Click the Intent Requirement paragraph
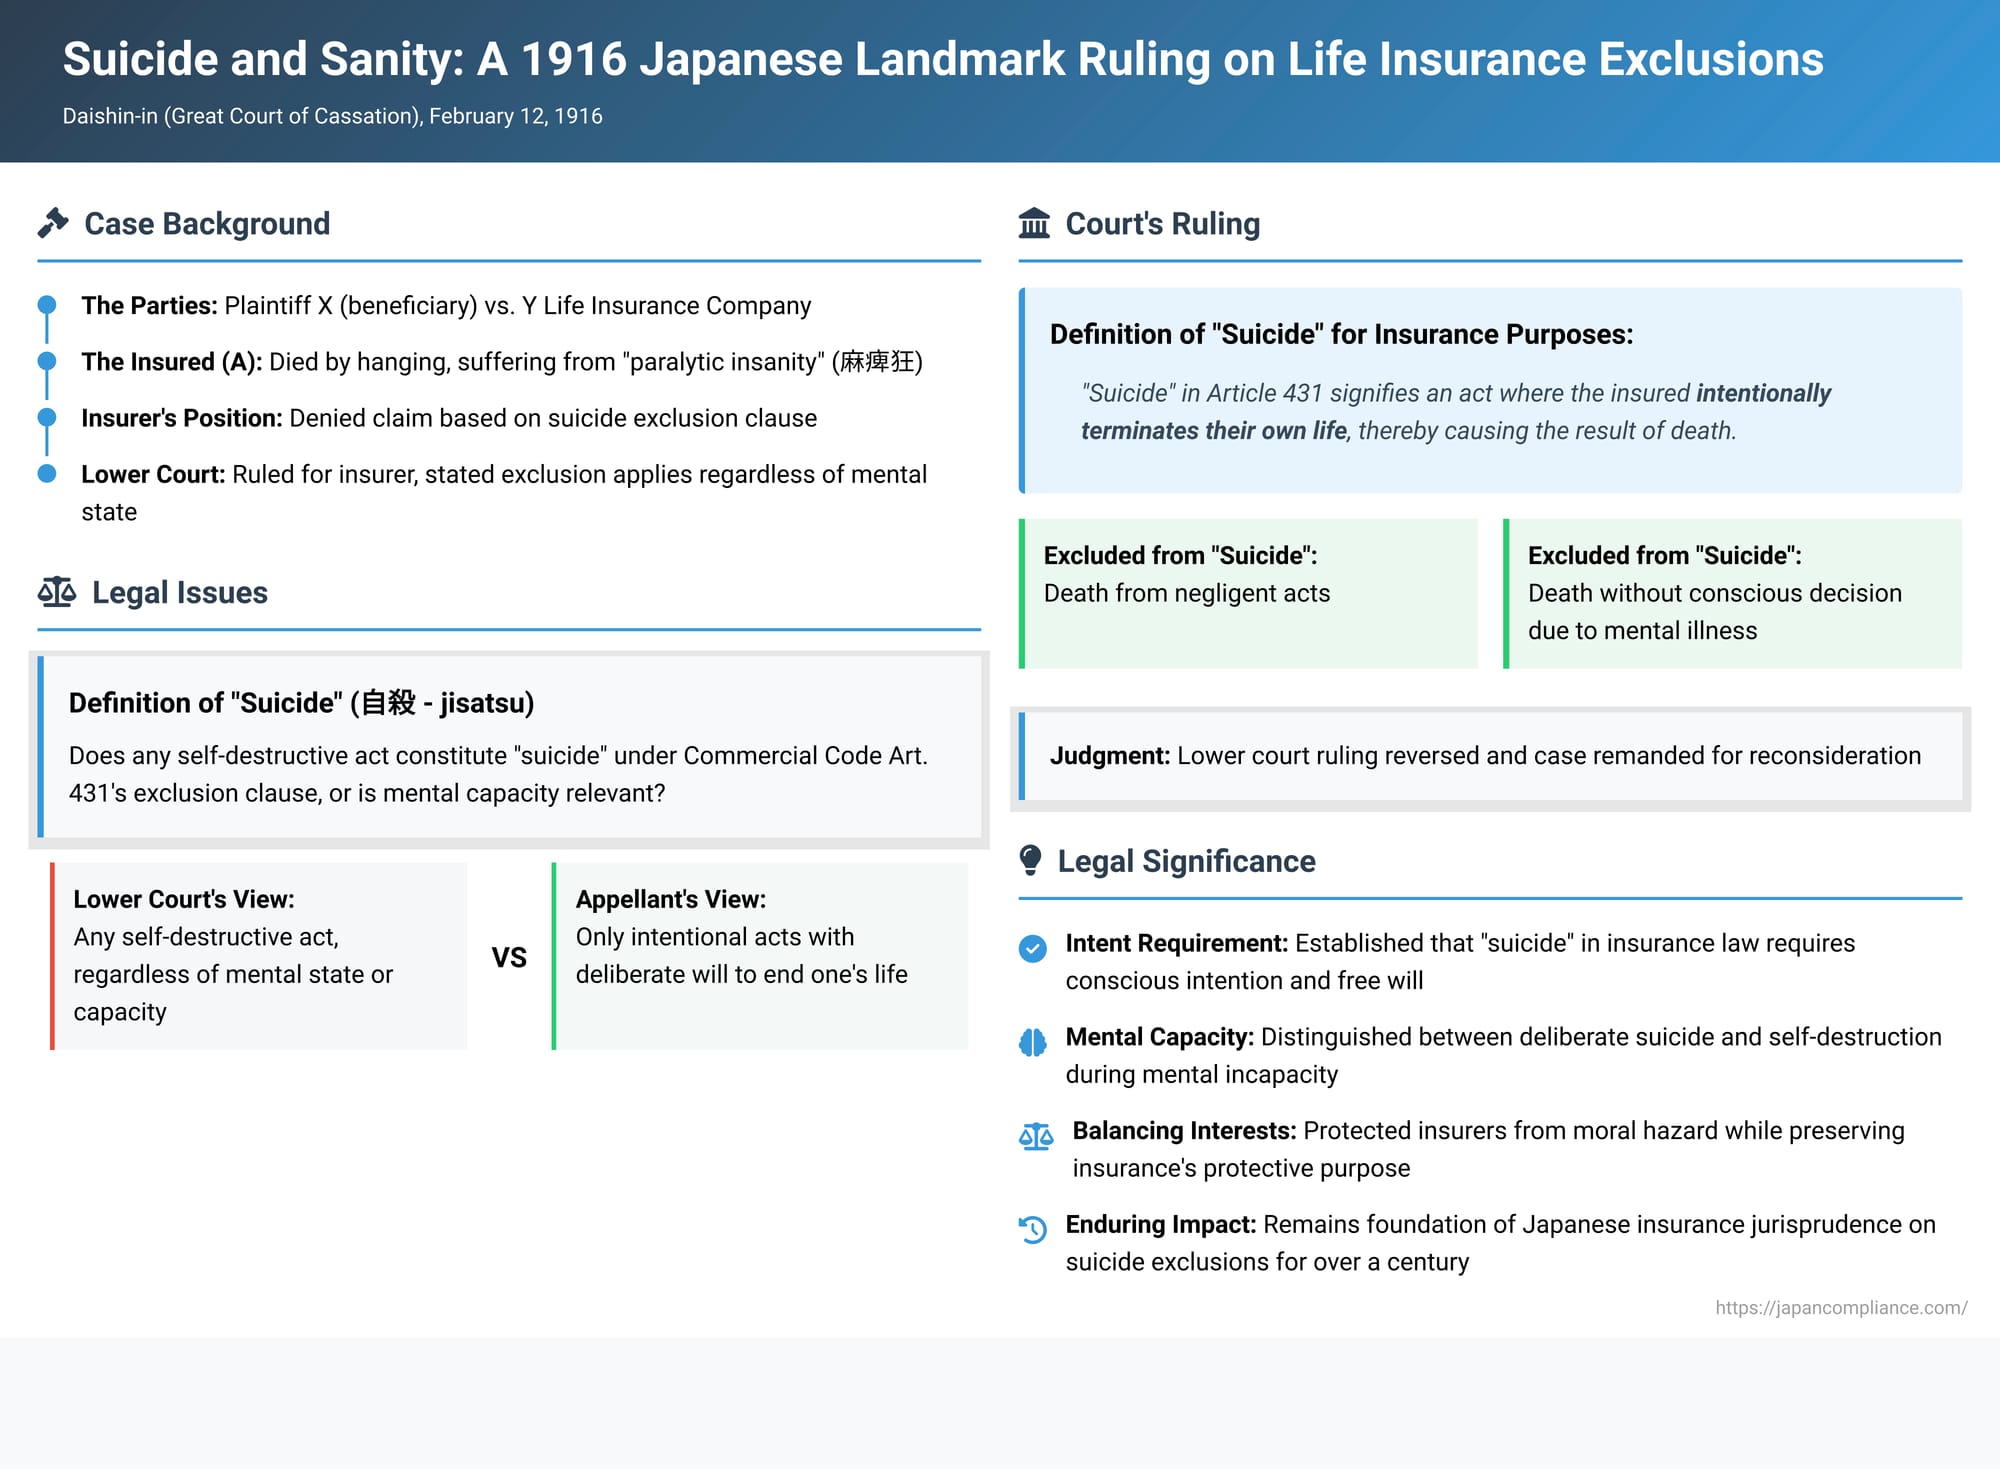Viewport: 2000px width, 1469px height. (x=1460, y=961)
